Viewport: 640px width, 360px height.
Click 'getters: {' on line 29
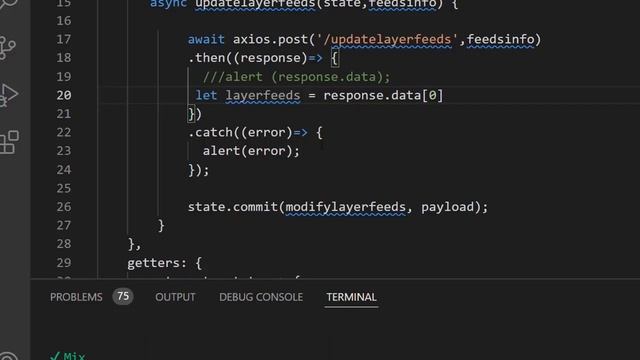[x=164, y=263]
